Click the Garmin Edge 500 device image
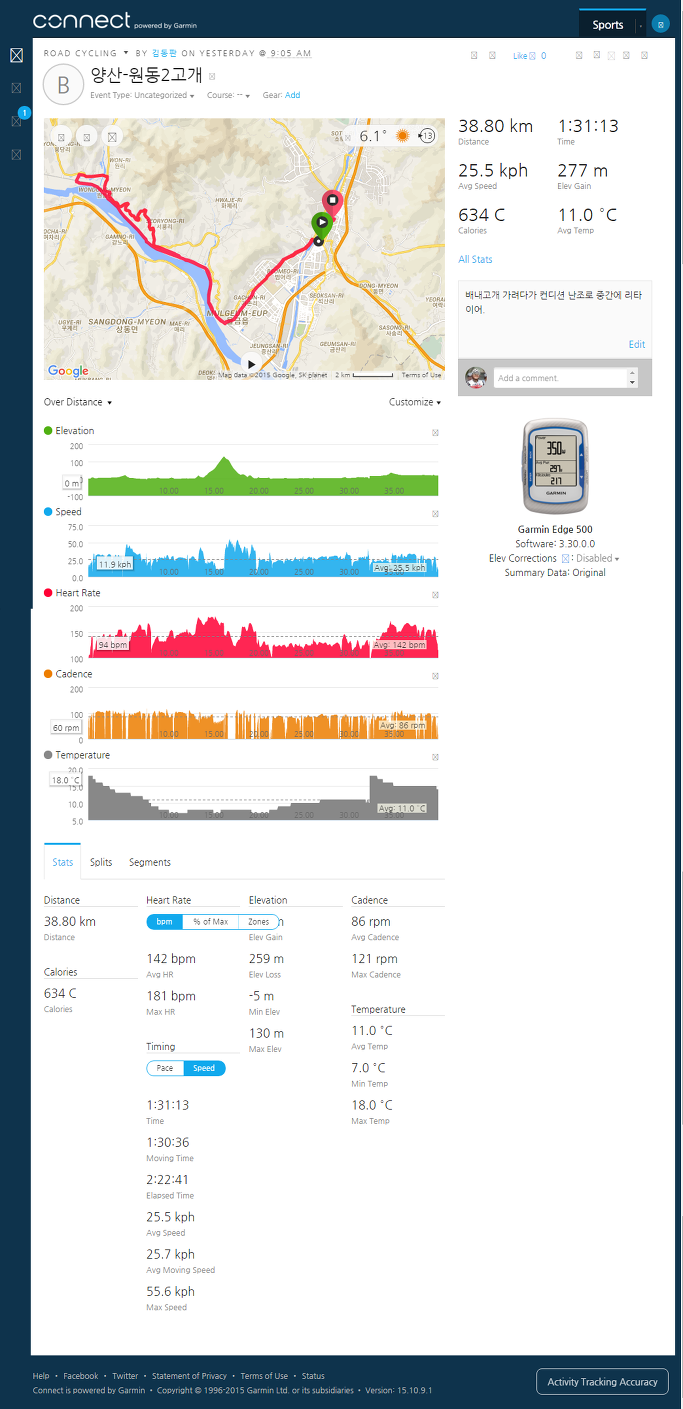This screenshot has width=683, height=1409. coord(555,467)
